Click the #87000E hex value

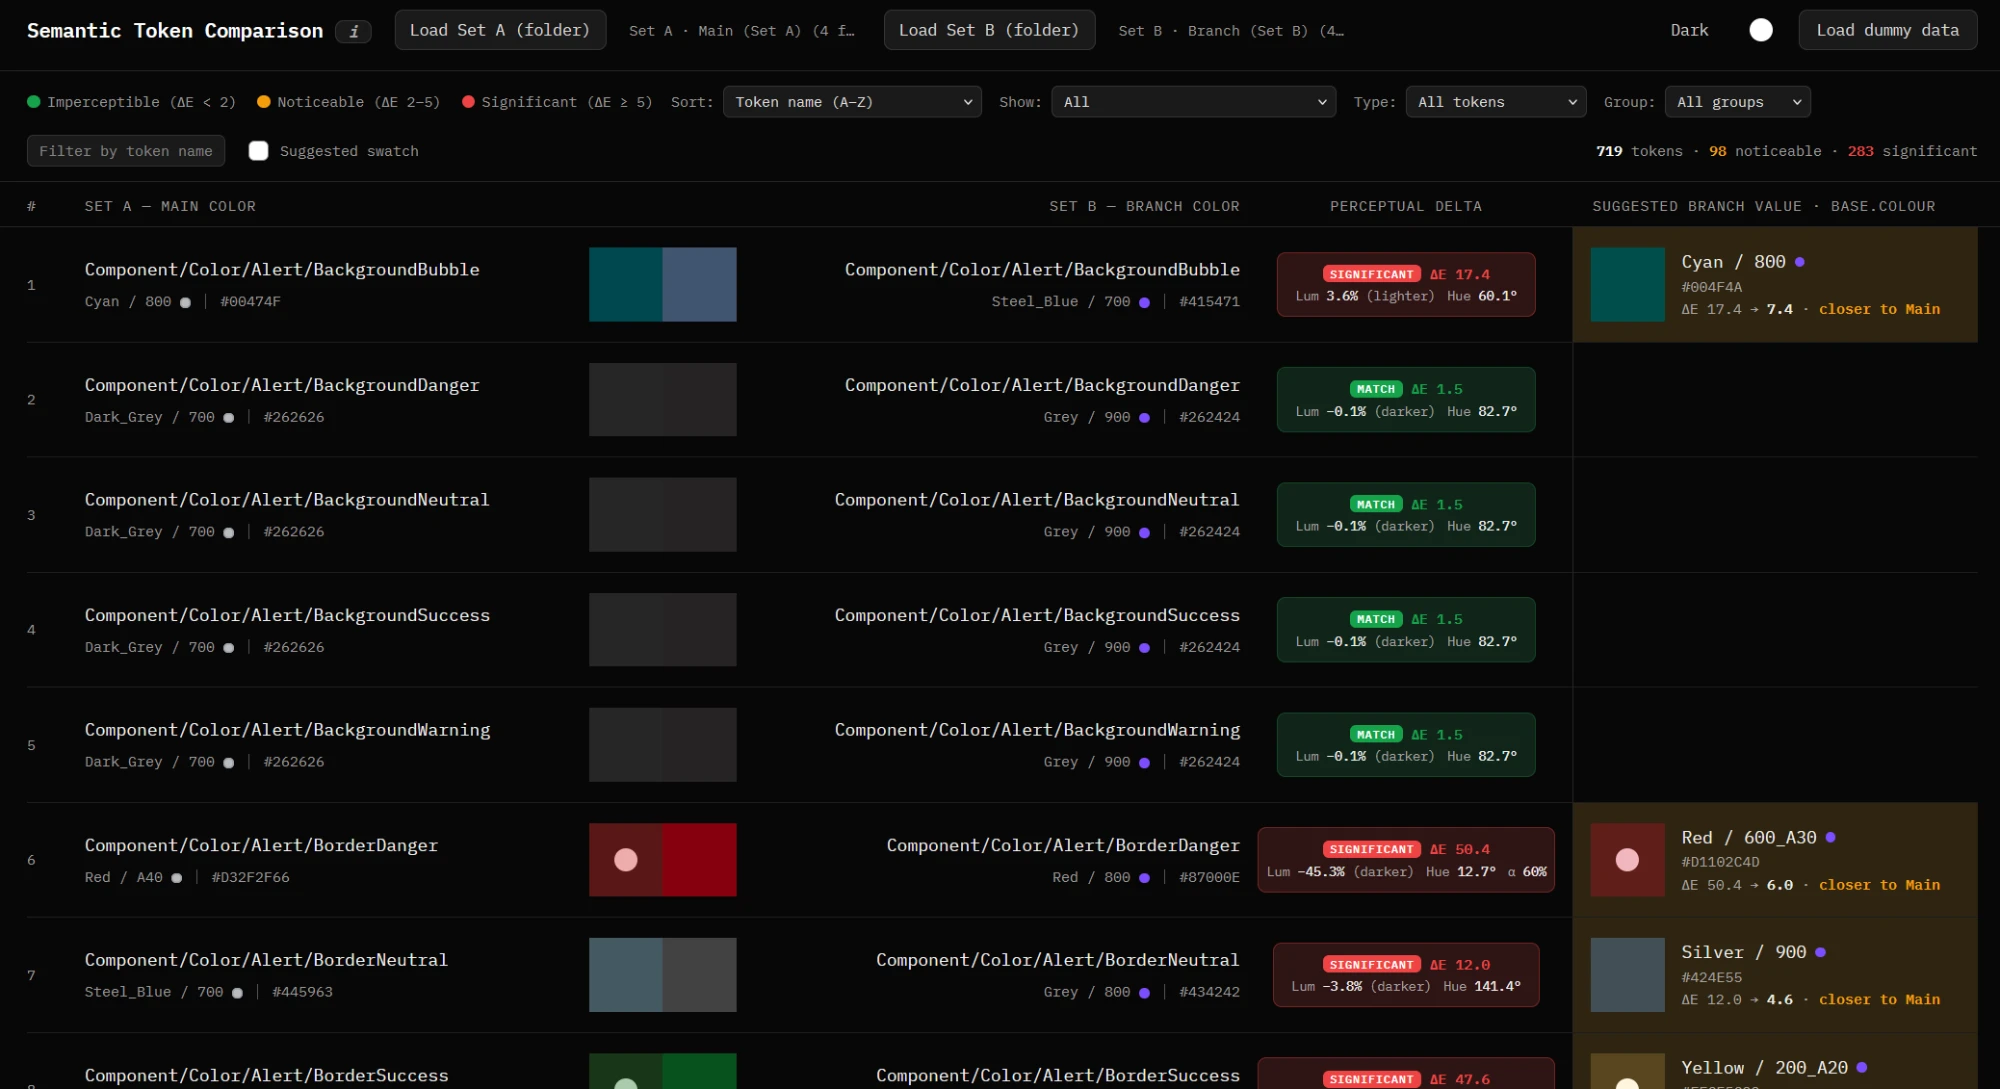click(x=1209, y=877)
